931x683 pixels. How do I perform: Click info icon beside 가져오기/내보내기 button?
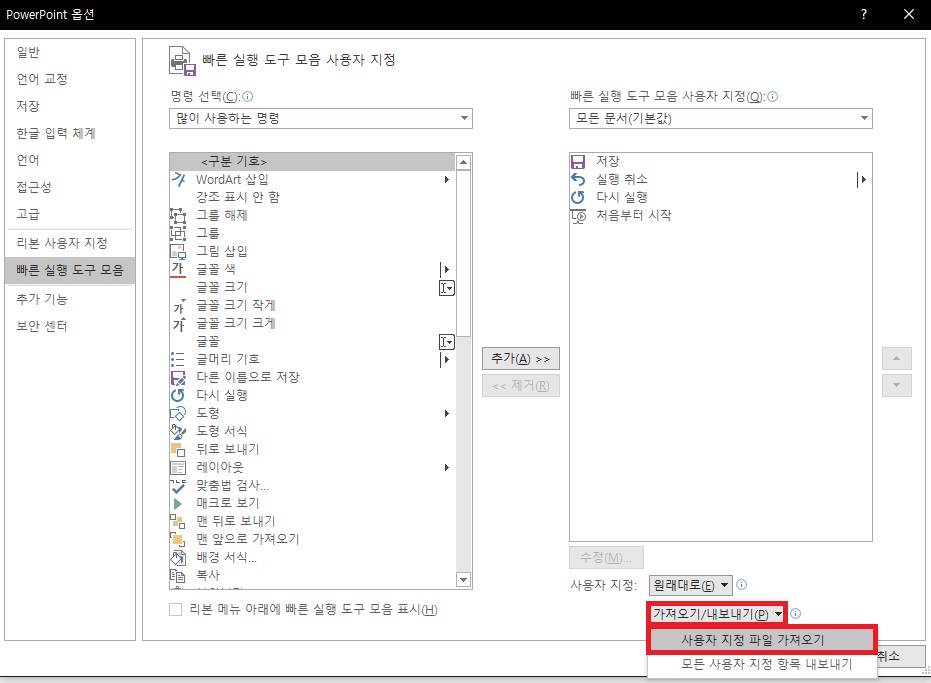tap(796, 614)
